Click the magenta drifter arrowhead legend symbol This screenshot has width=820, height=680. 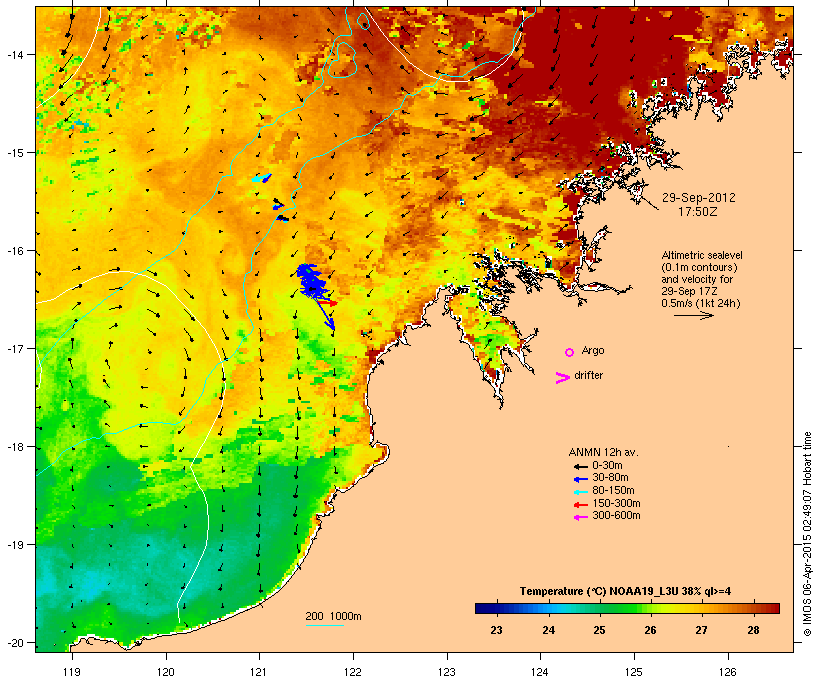tap(562, 378)
